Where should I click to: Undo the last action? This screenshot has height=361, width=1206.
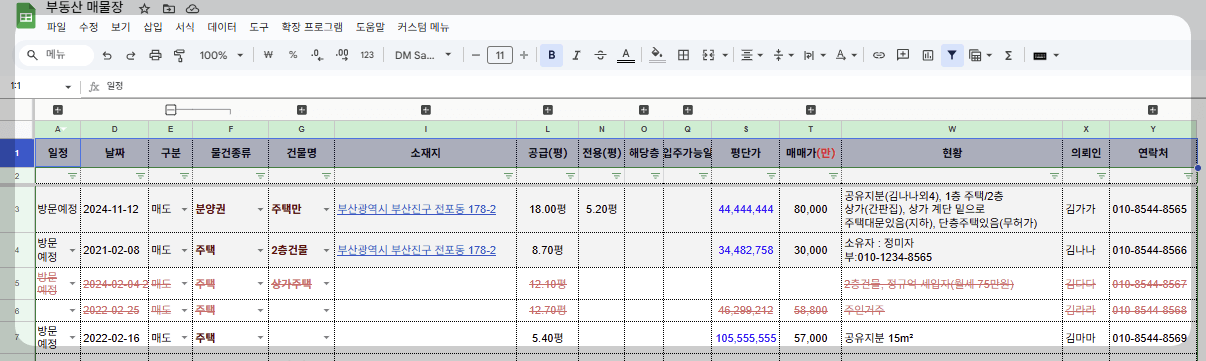point(107,55)
